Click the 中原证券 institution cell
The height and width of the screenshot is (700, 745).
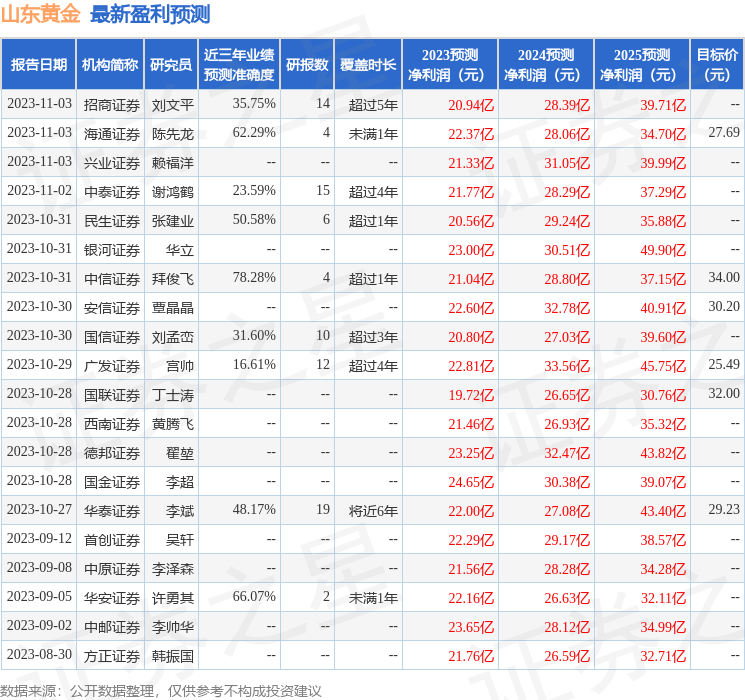pos(112,569)
